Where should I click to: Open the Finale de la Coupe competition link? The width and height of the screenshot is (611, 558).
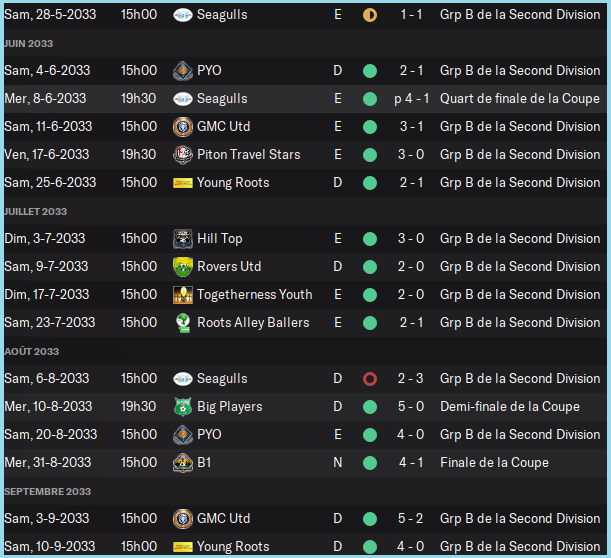pos(494,463)
